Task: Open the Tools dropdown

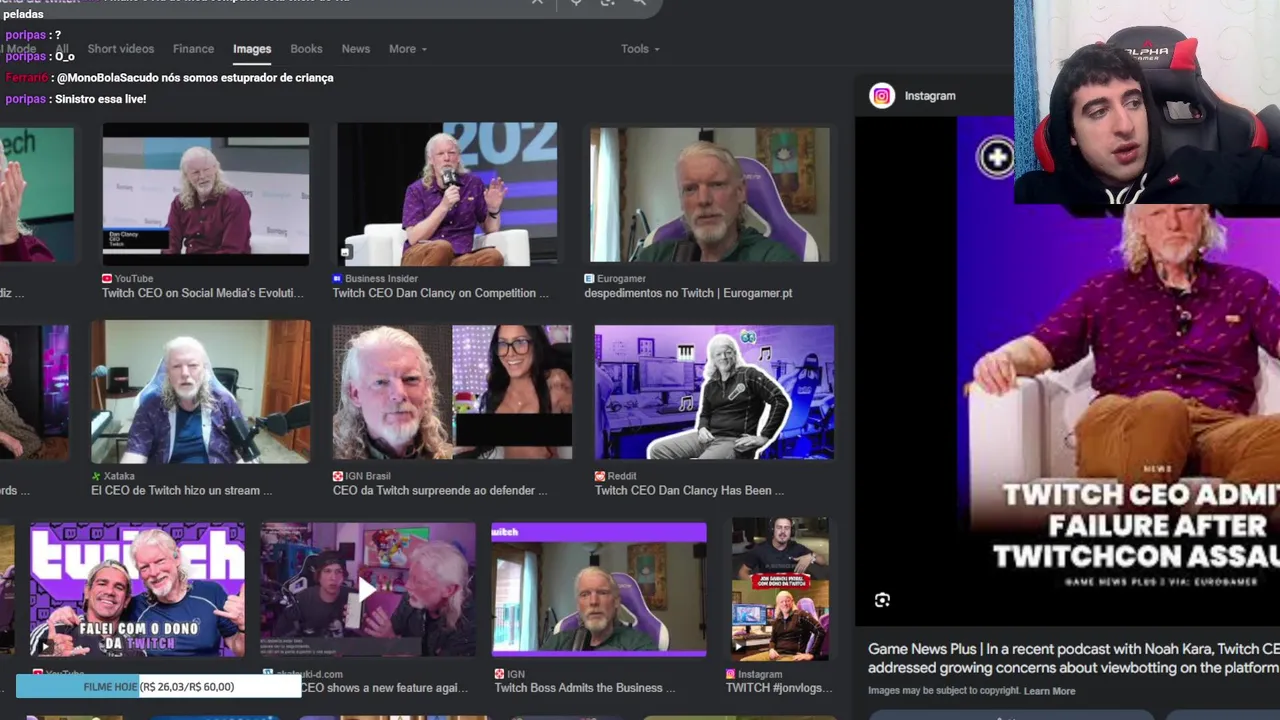Action: pos(641,49)
